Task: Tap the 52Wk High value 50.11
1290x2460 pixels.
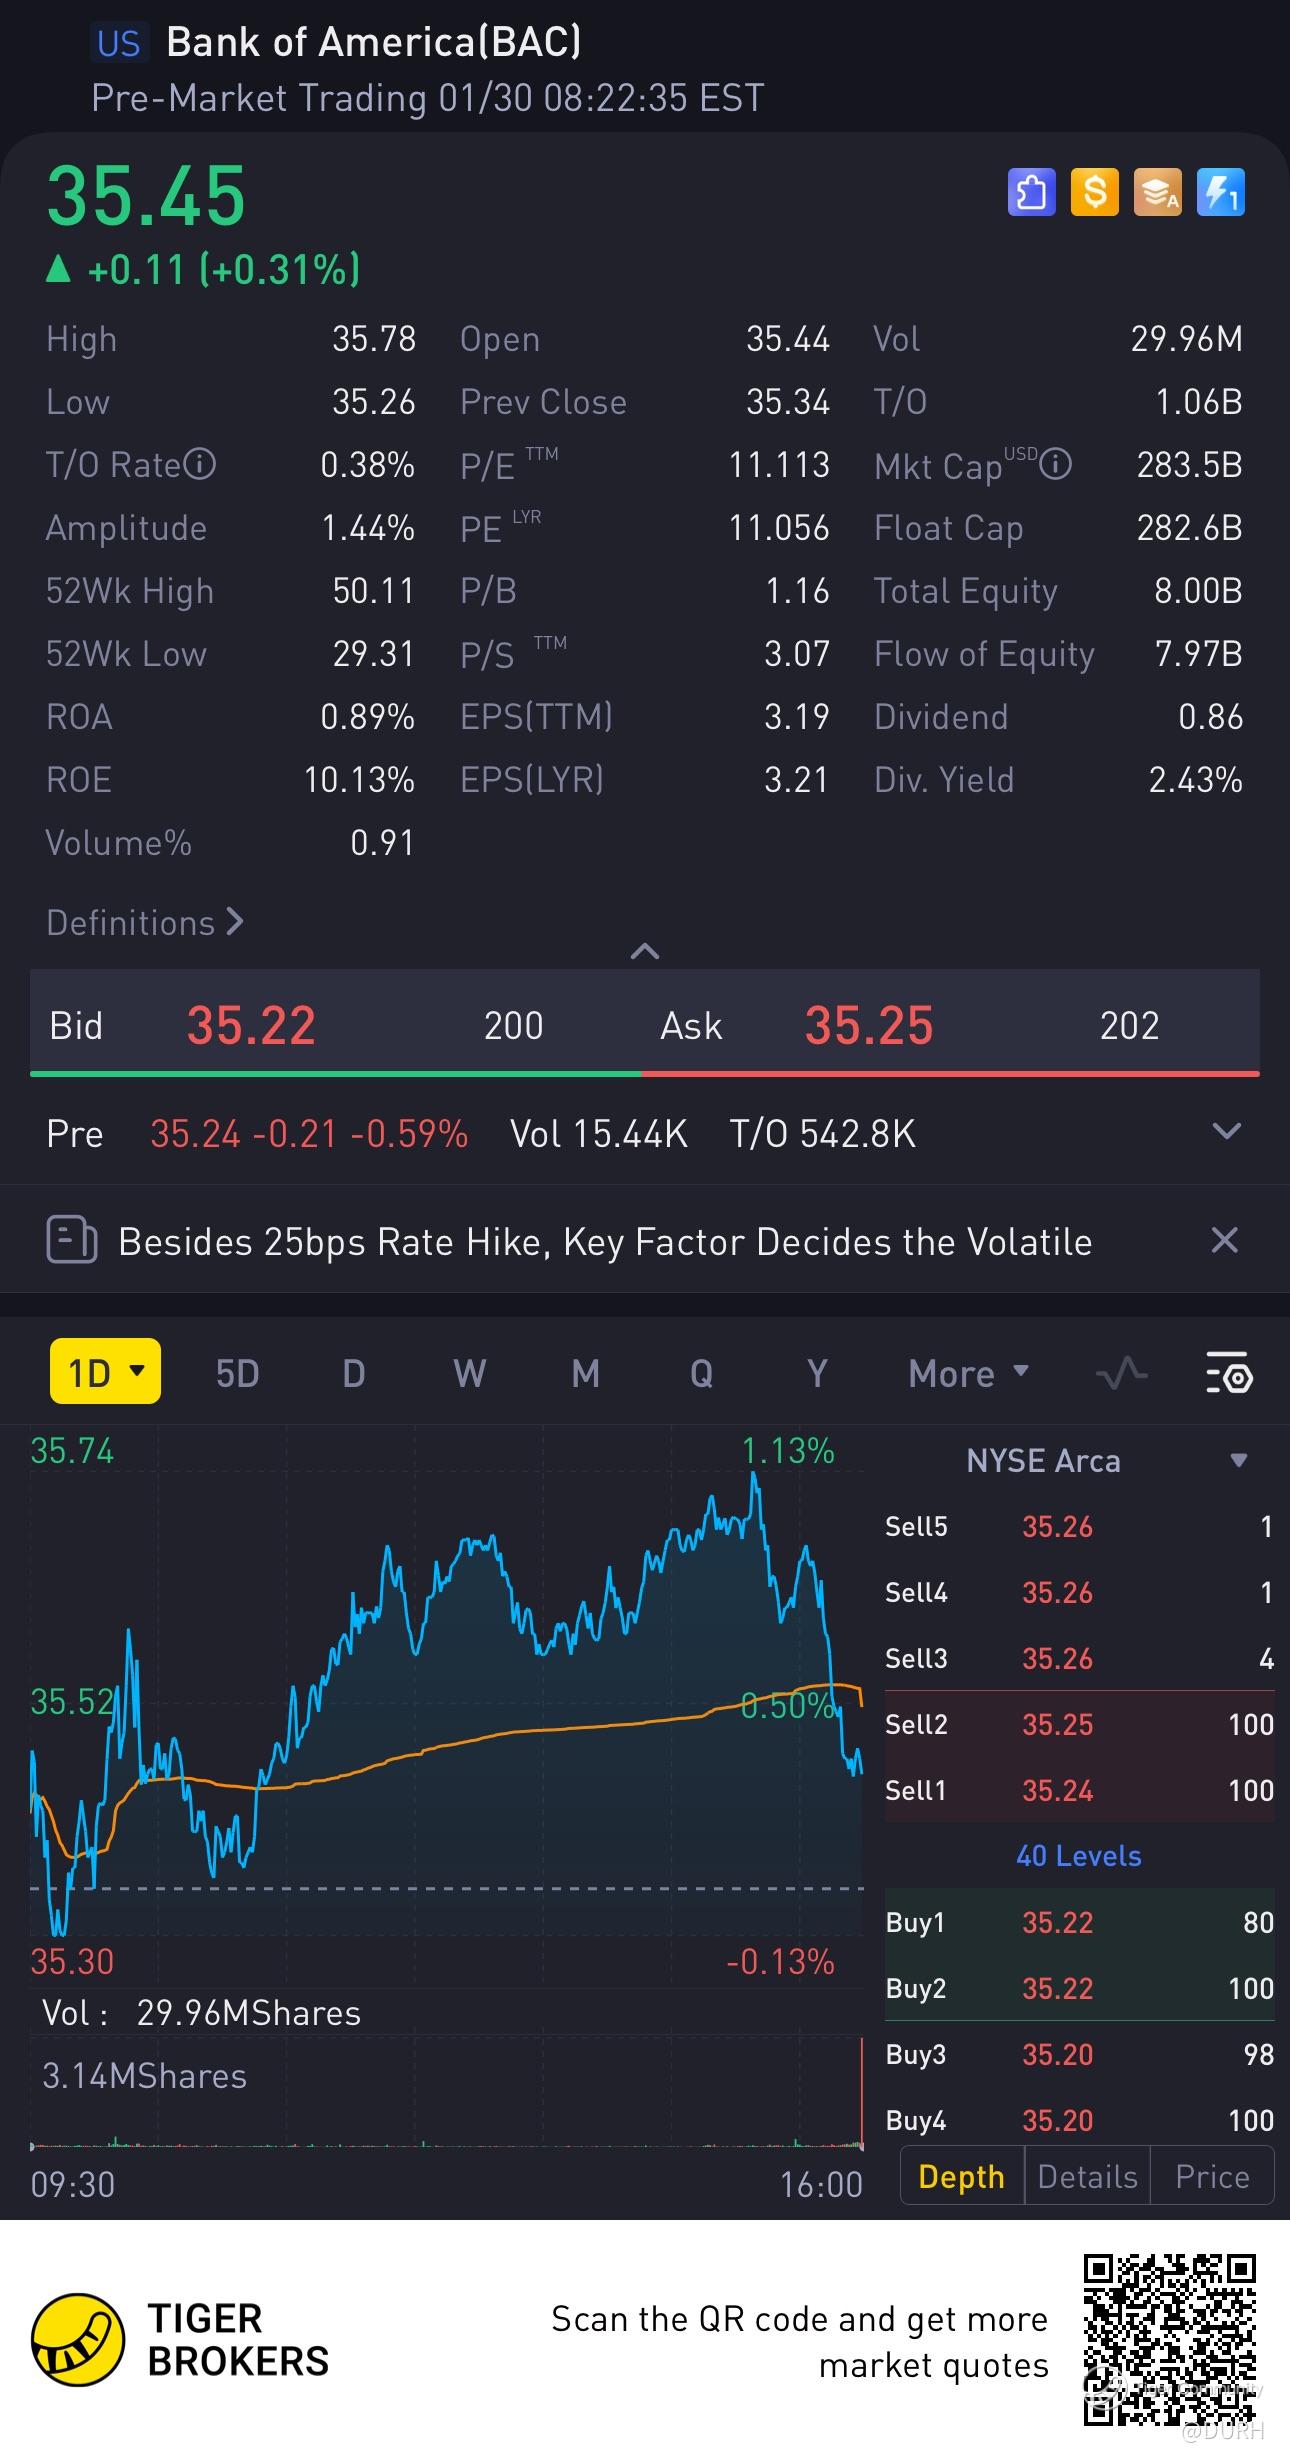Action: coord(374,591)
